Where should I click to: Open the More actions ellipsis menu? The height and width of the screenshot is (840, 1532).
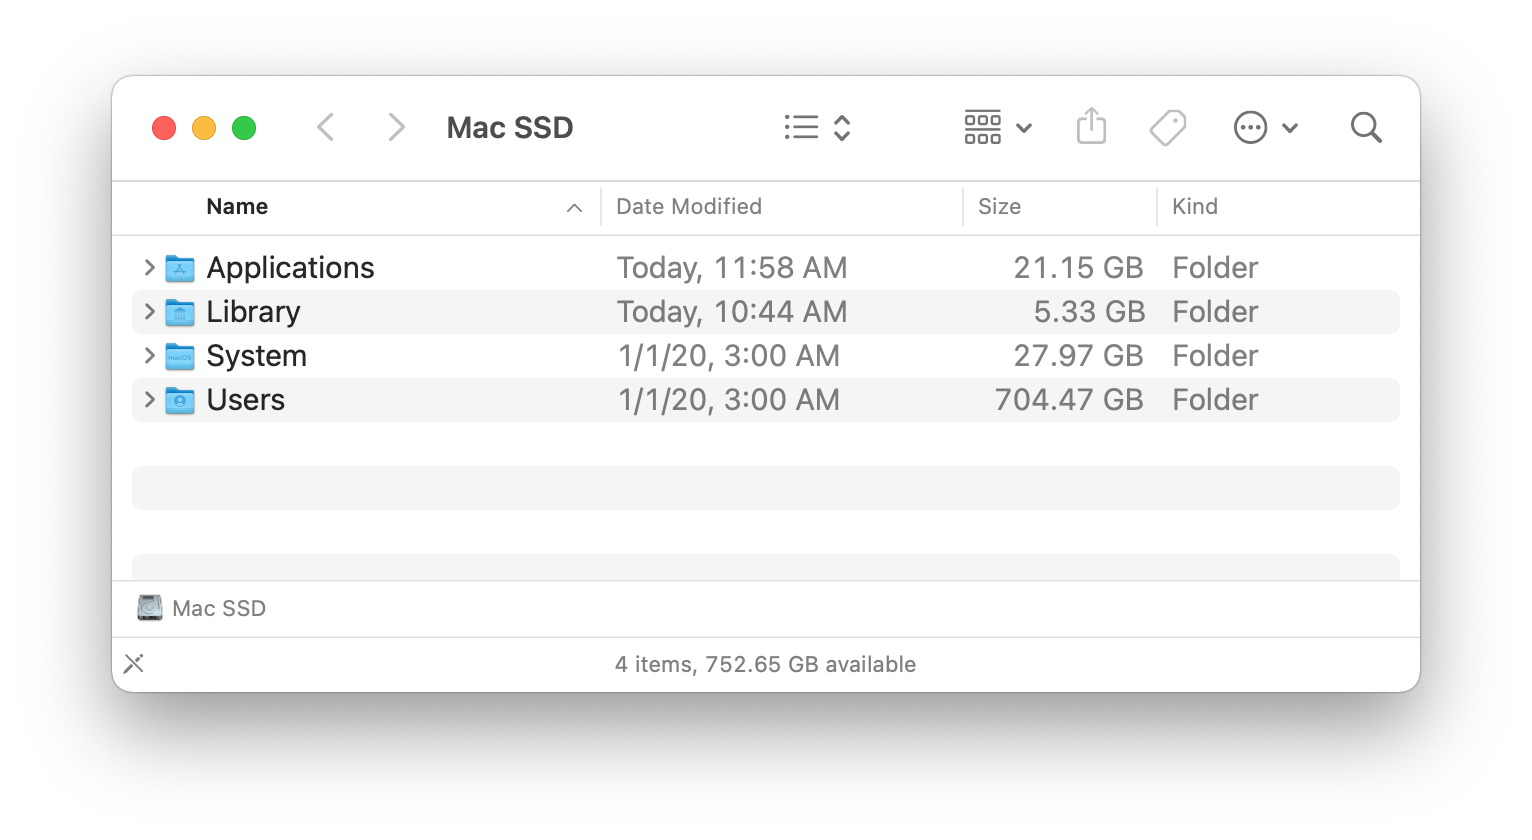(x=1265, y=127)
